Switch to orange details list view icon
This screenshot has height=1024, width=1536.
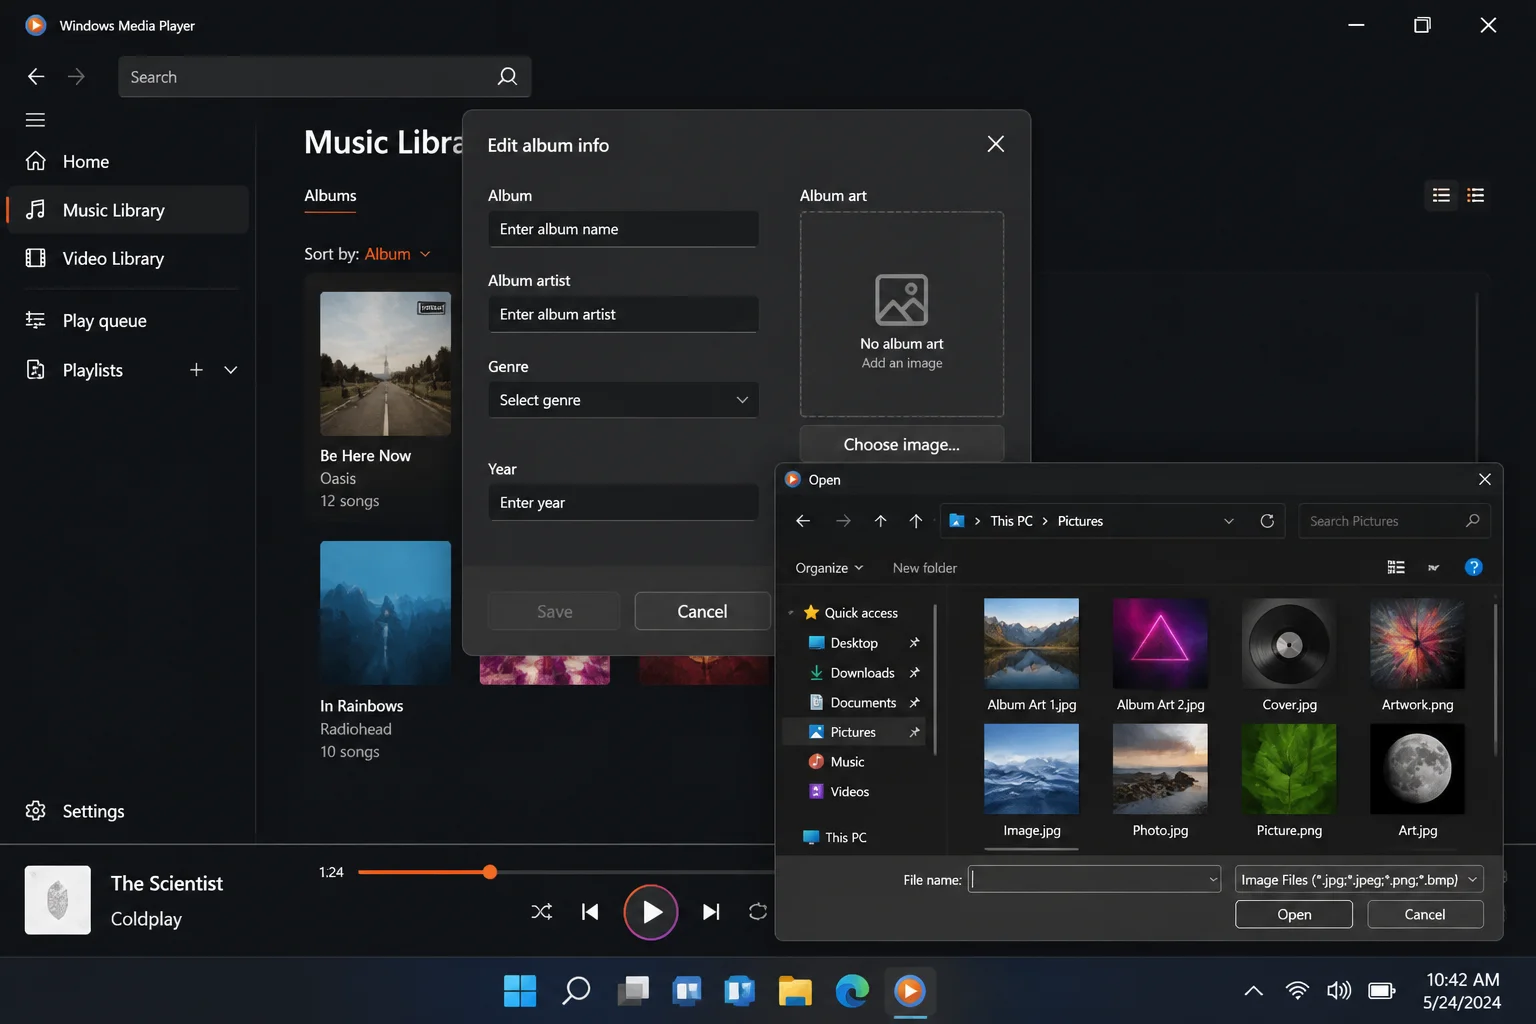[x=1476, y=195]
